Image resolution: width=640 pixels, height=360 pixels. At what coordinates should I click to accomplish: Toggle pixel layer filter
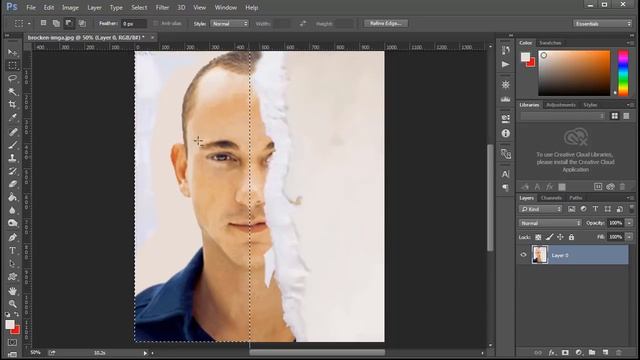coord(571,209)
